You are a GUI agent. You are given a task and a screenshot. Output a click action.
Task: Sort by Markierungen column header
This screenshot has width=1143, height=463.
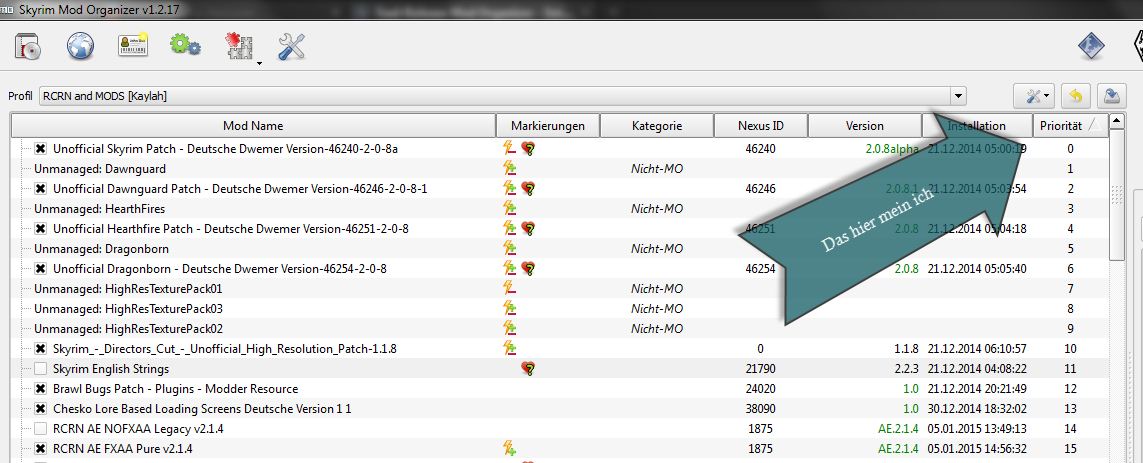tap(547, 125)
